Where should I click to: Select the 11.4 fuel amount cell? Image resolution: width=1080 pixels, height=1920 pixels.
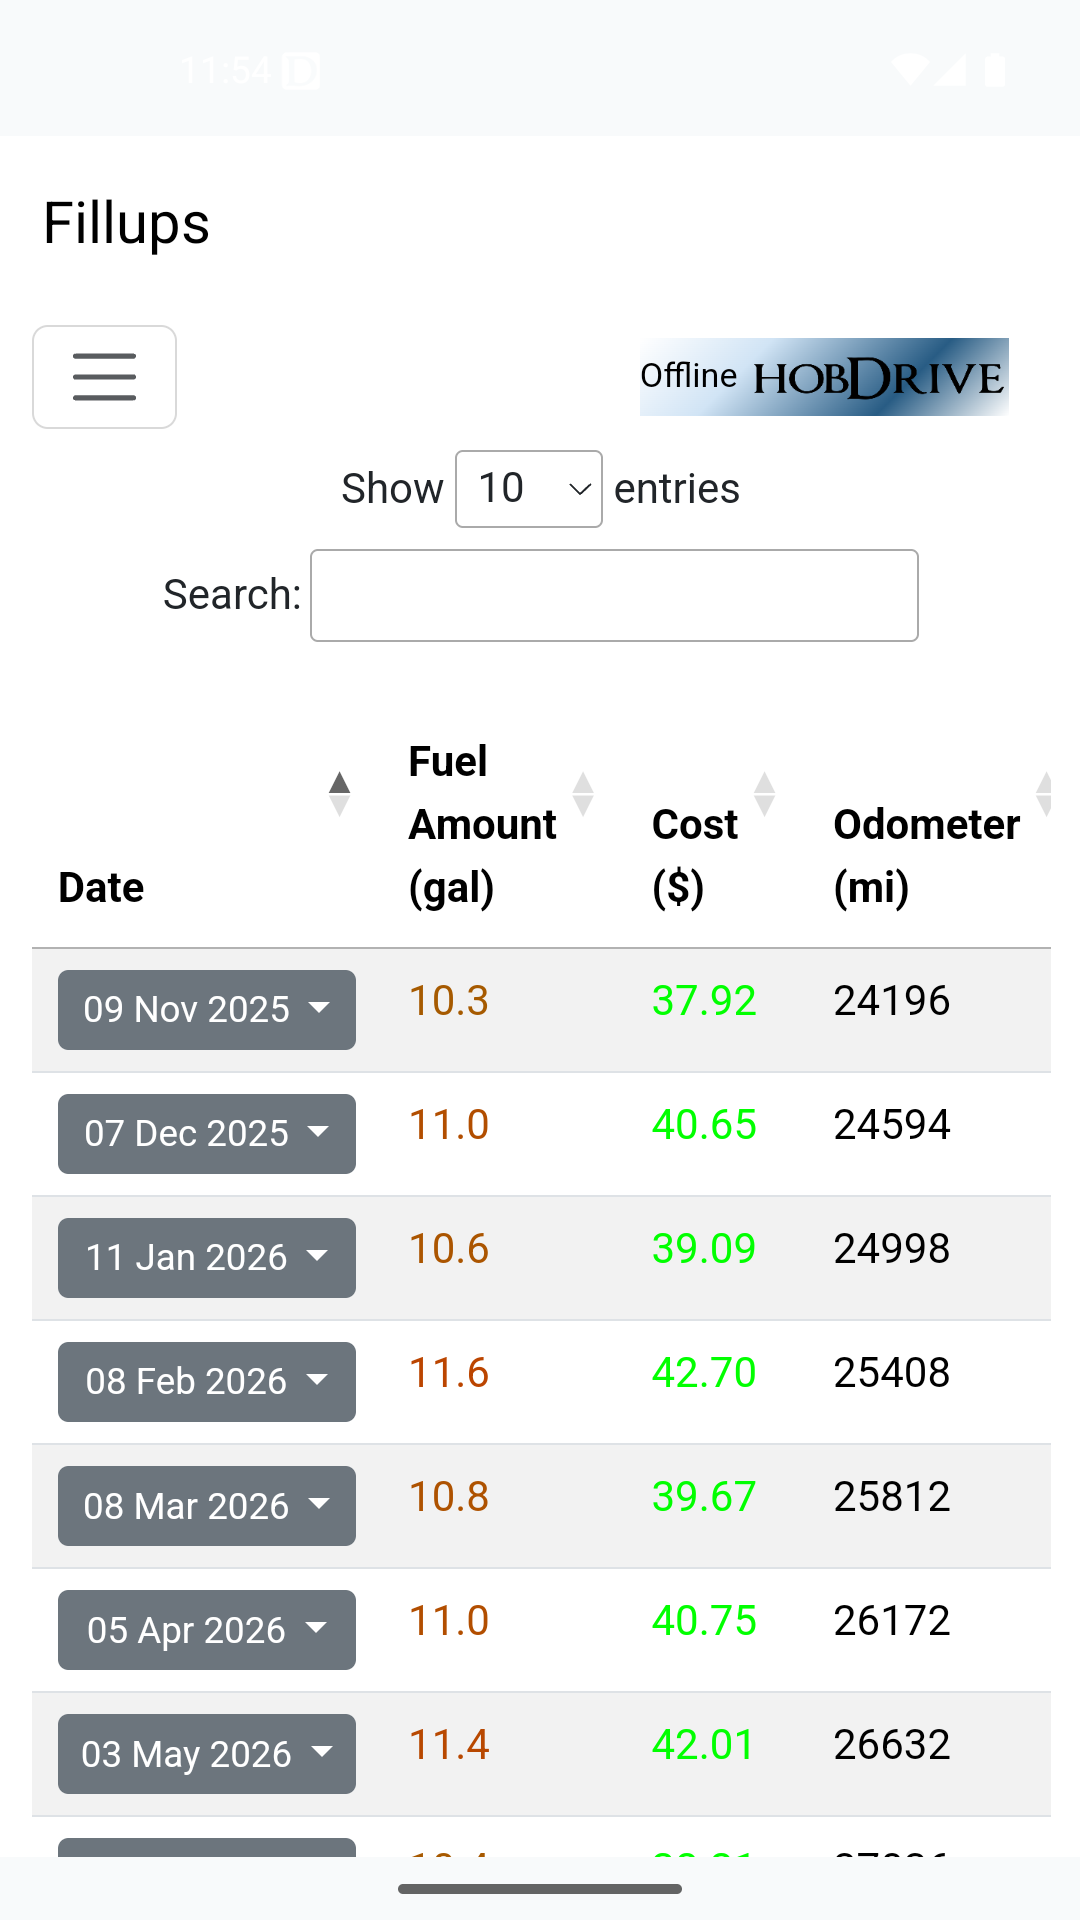click(x=449, y=1745)
